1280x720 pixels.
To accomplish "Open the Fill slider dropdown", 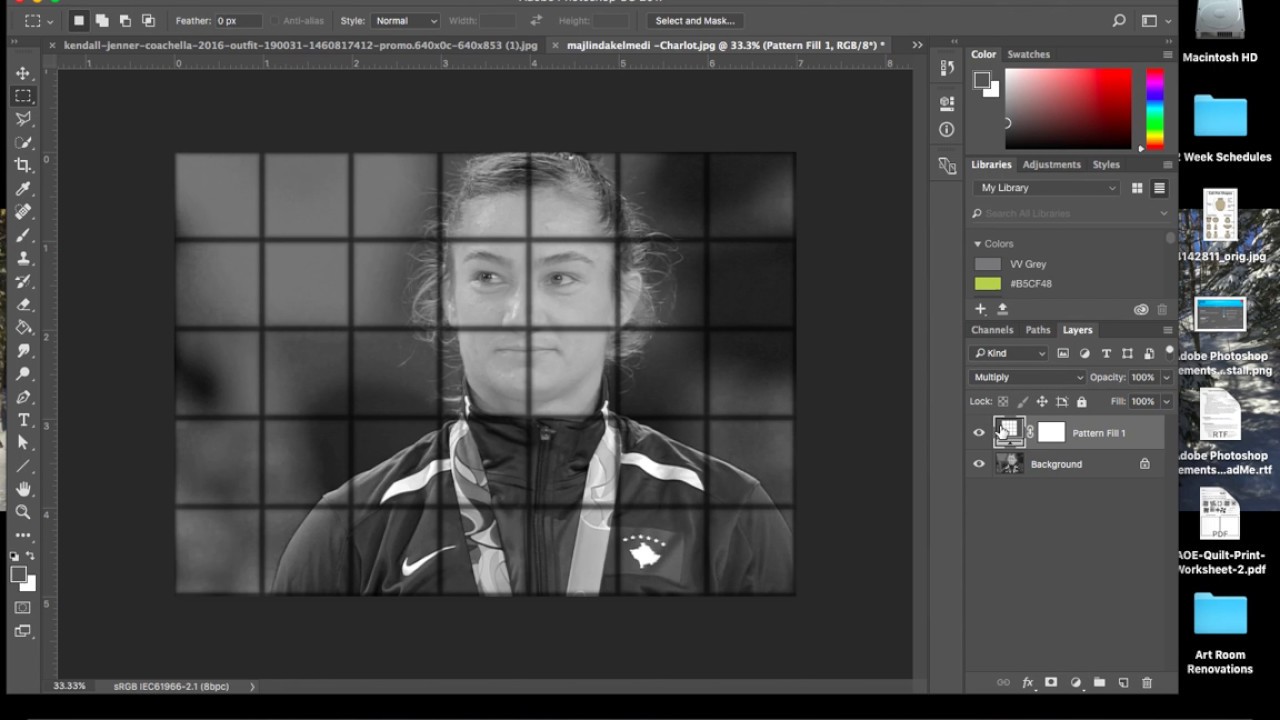I will (x=1166, y=401).
